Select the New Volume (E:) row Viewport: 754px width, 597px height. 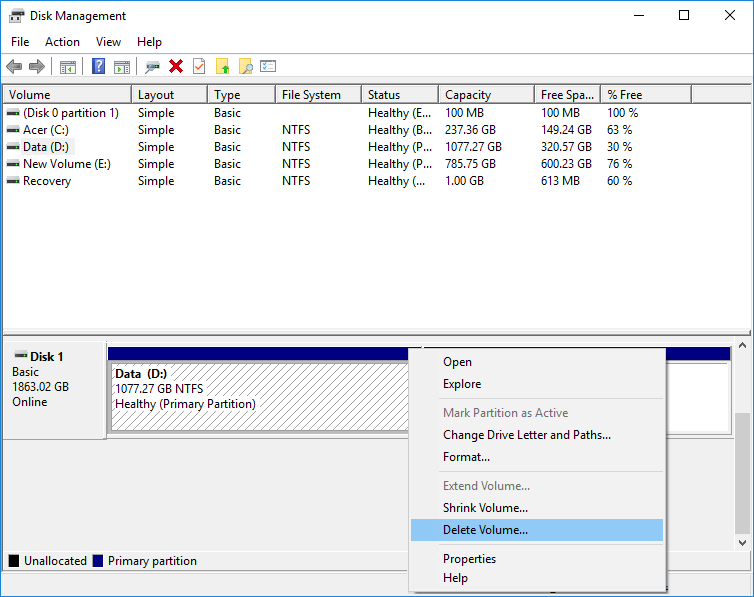[62, 164]
